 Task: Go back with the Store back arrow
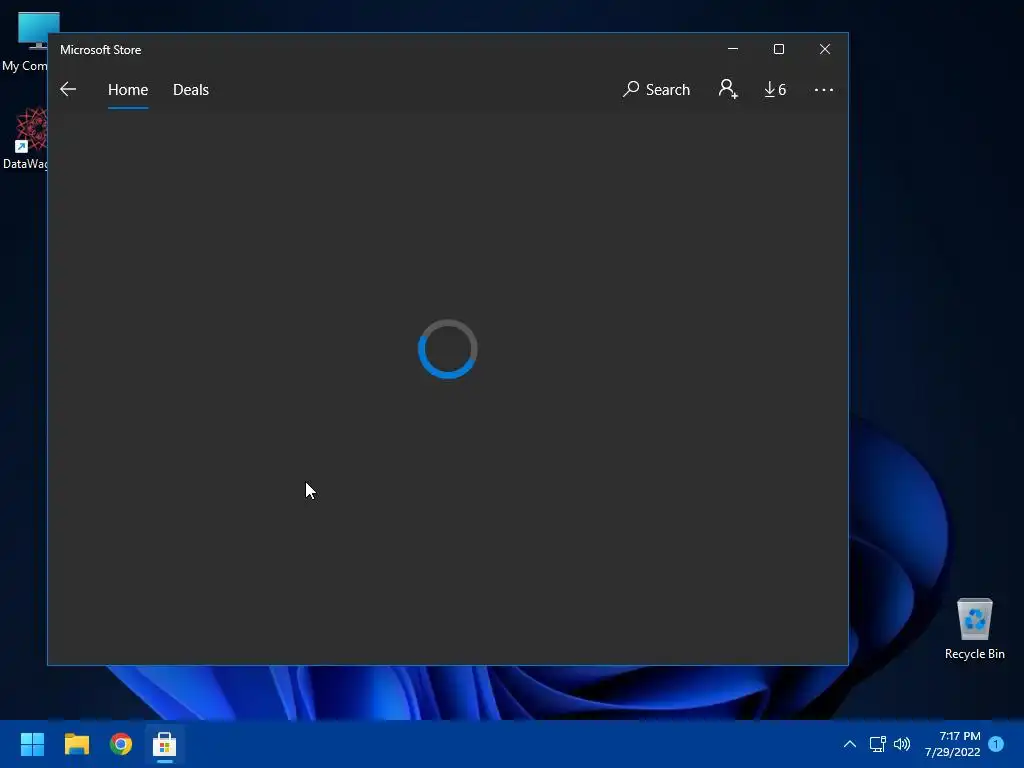coord(68,89)
